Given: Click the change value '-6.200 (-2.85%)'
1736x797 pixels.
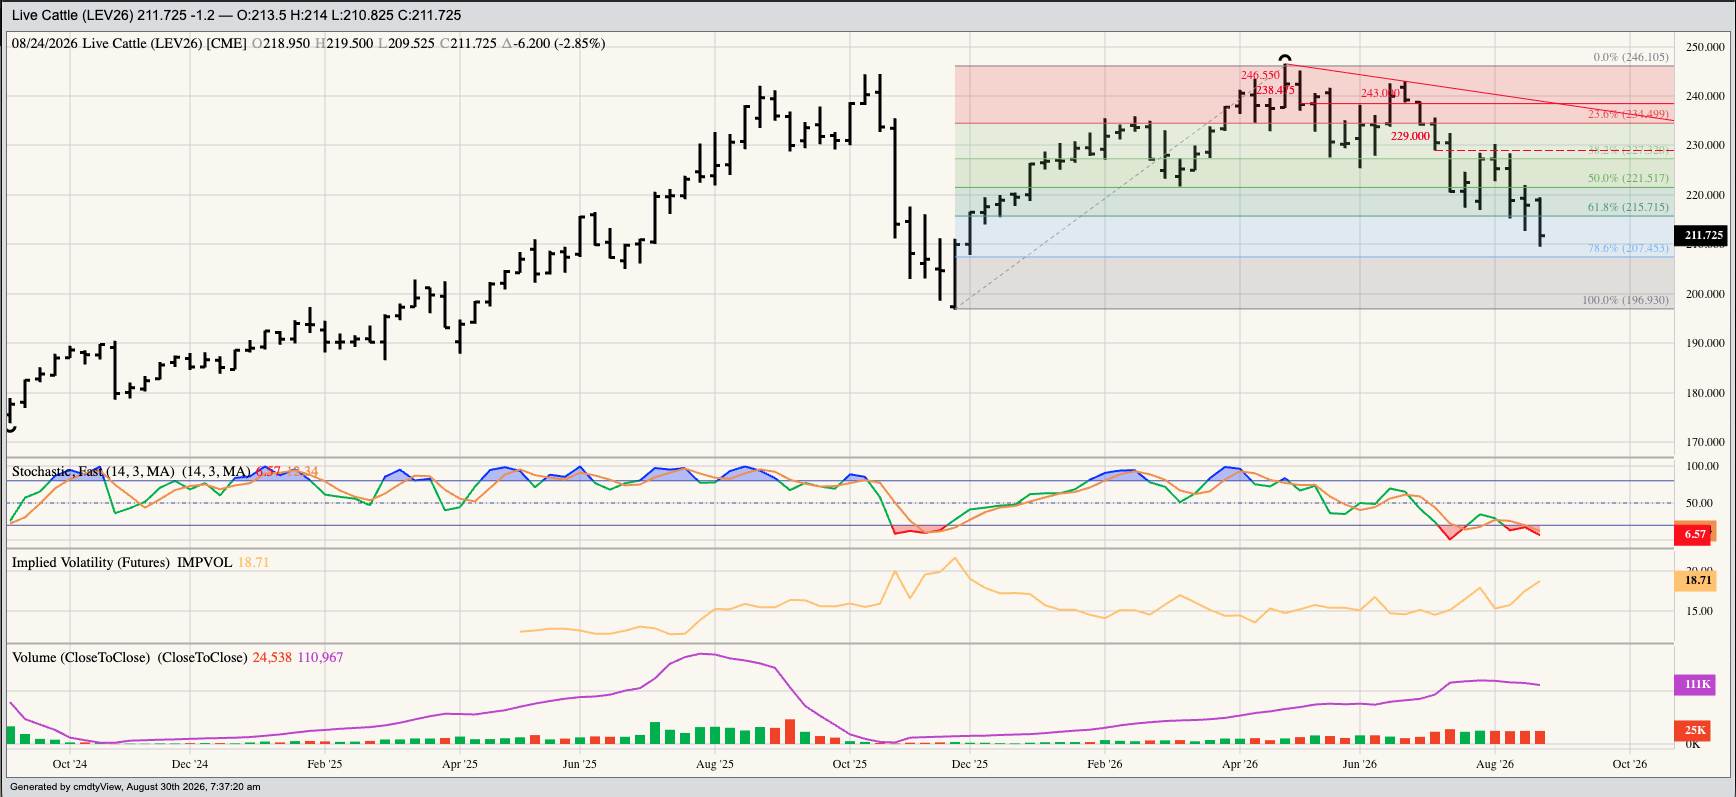Looking at the screenshot, I should [559, 43].
